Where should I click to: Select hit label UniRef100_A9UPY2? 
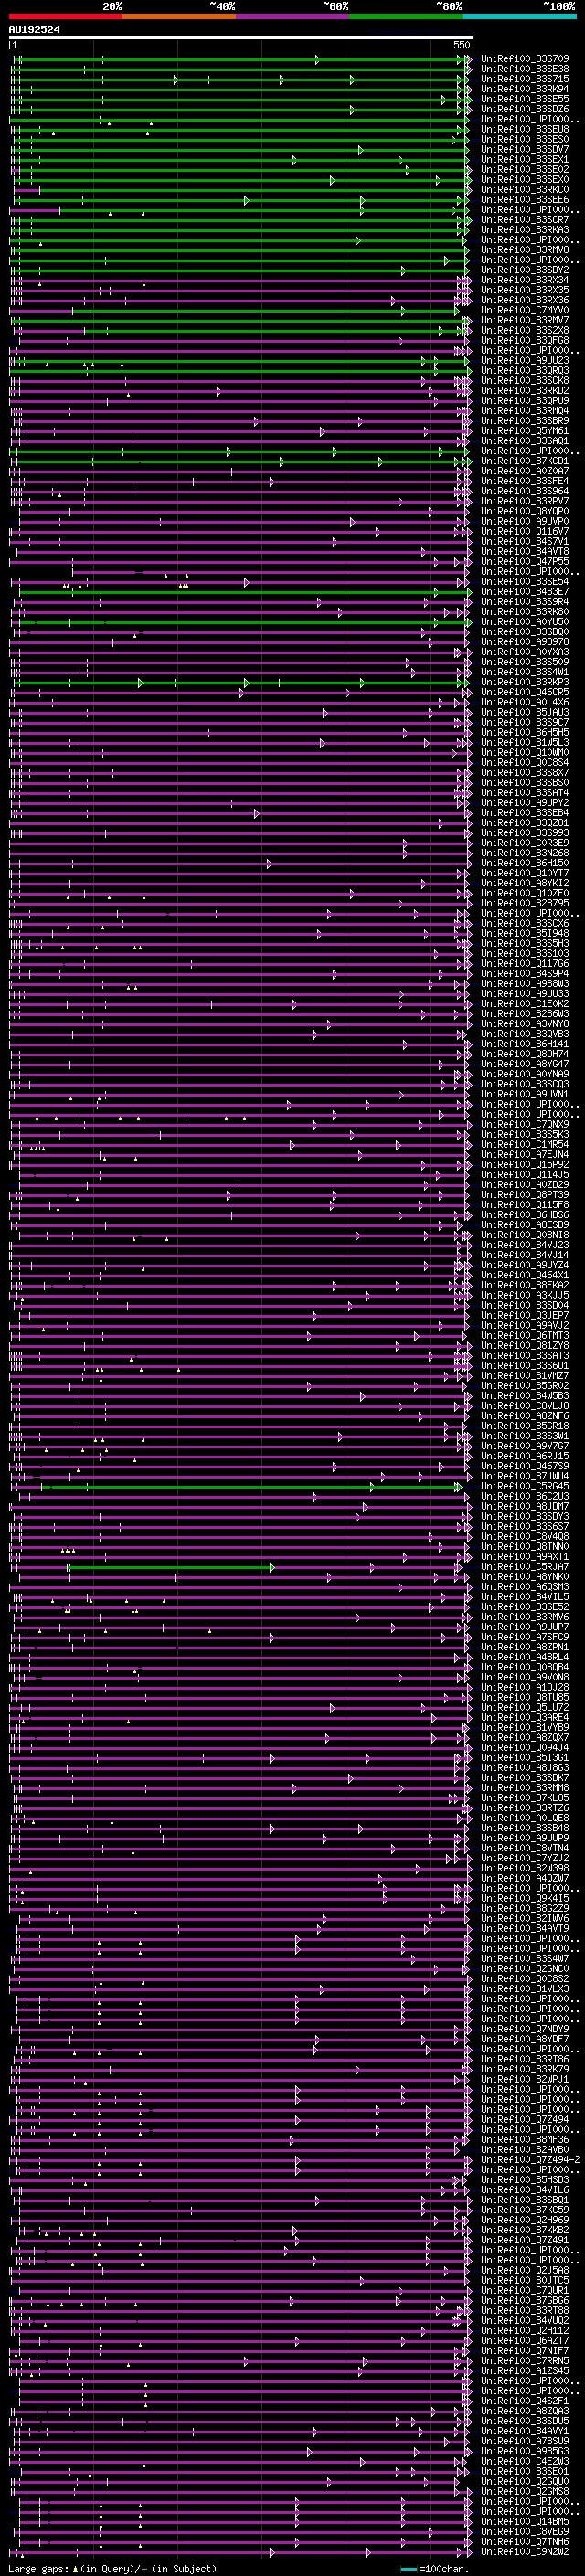pos(525,802)
